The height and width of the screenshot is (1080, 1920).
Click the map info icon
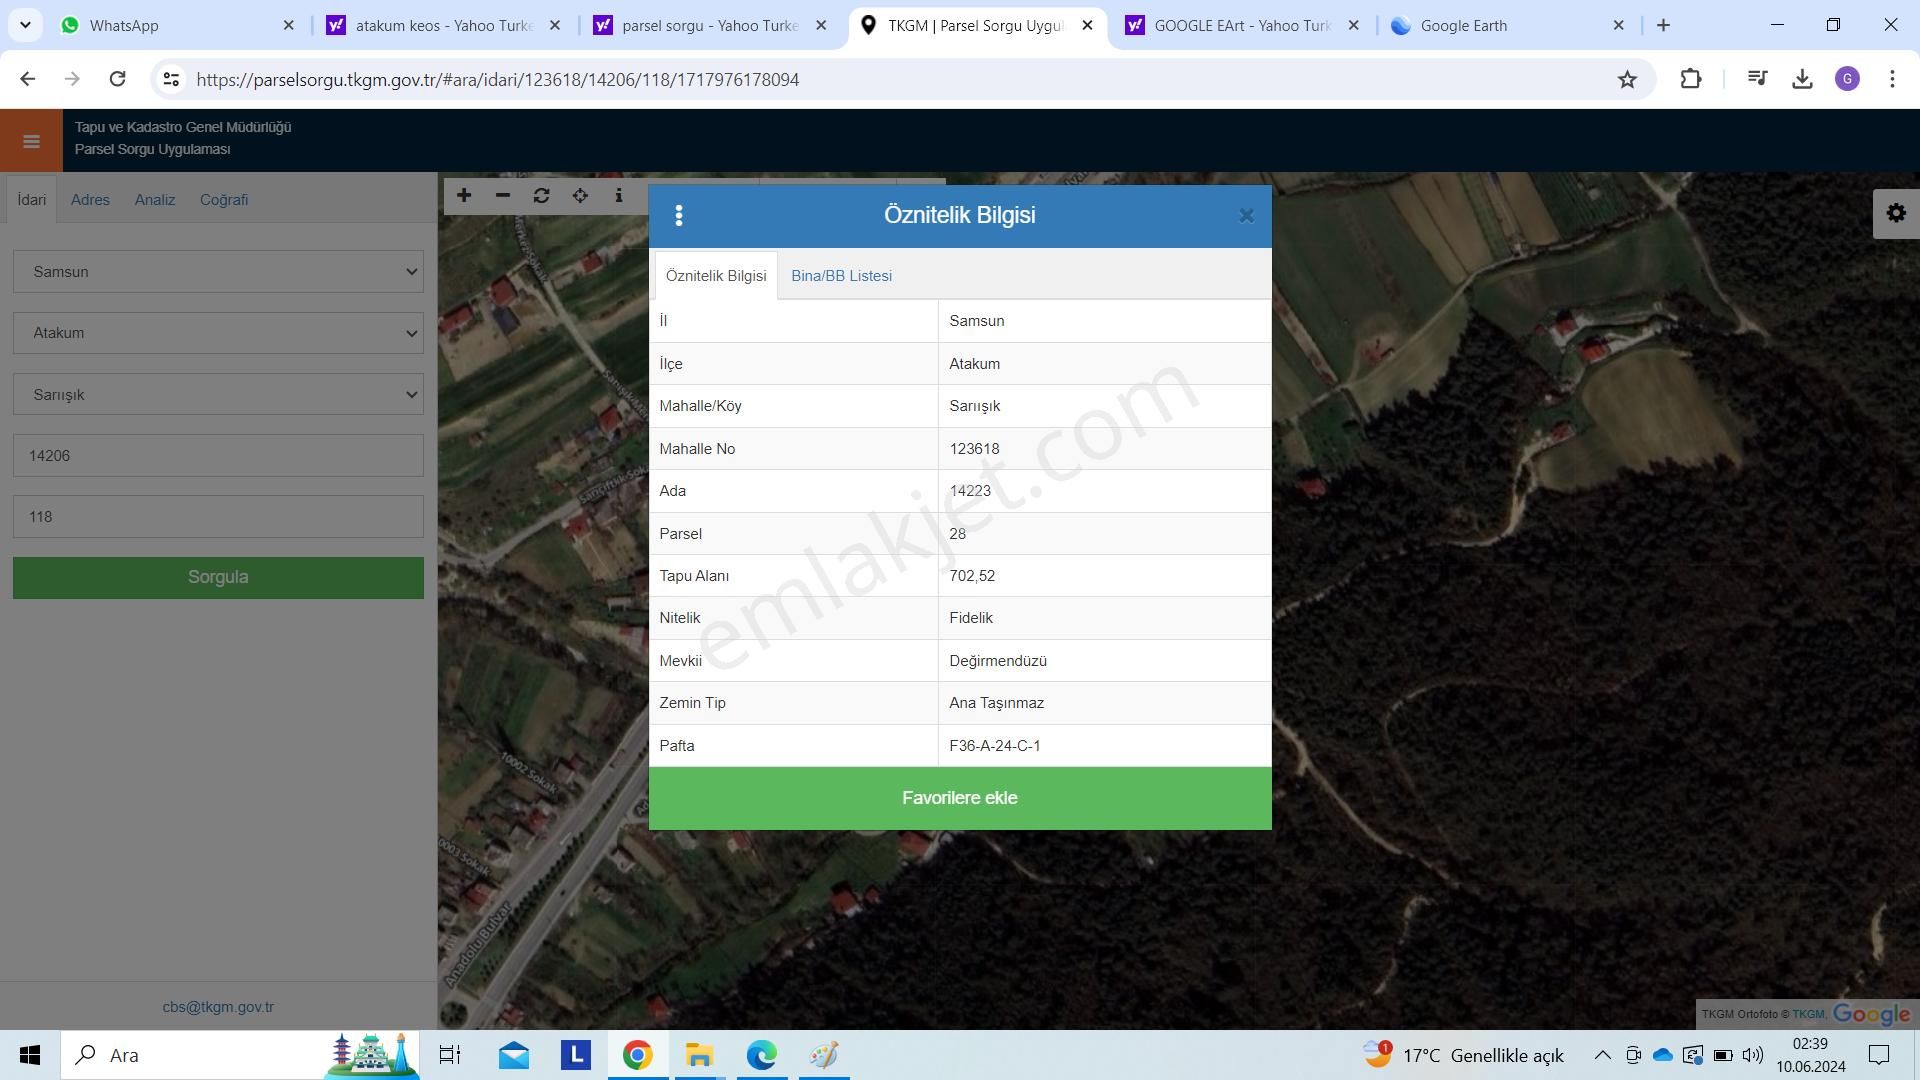click(x=619, y=196)
